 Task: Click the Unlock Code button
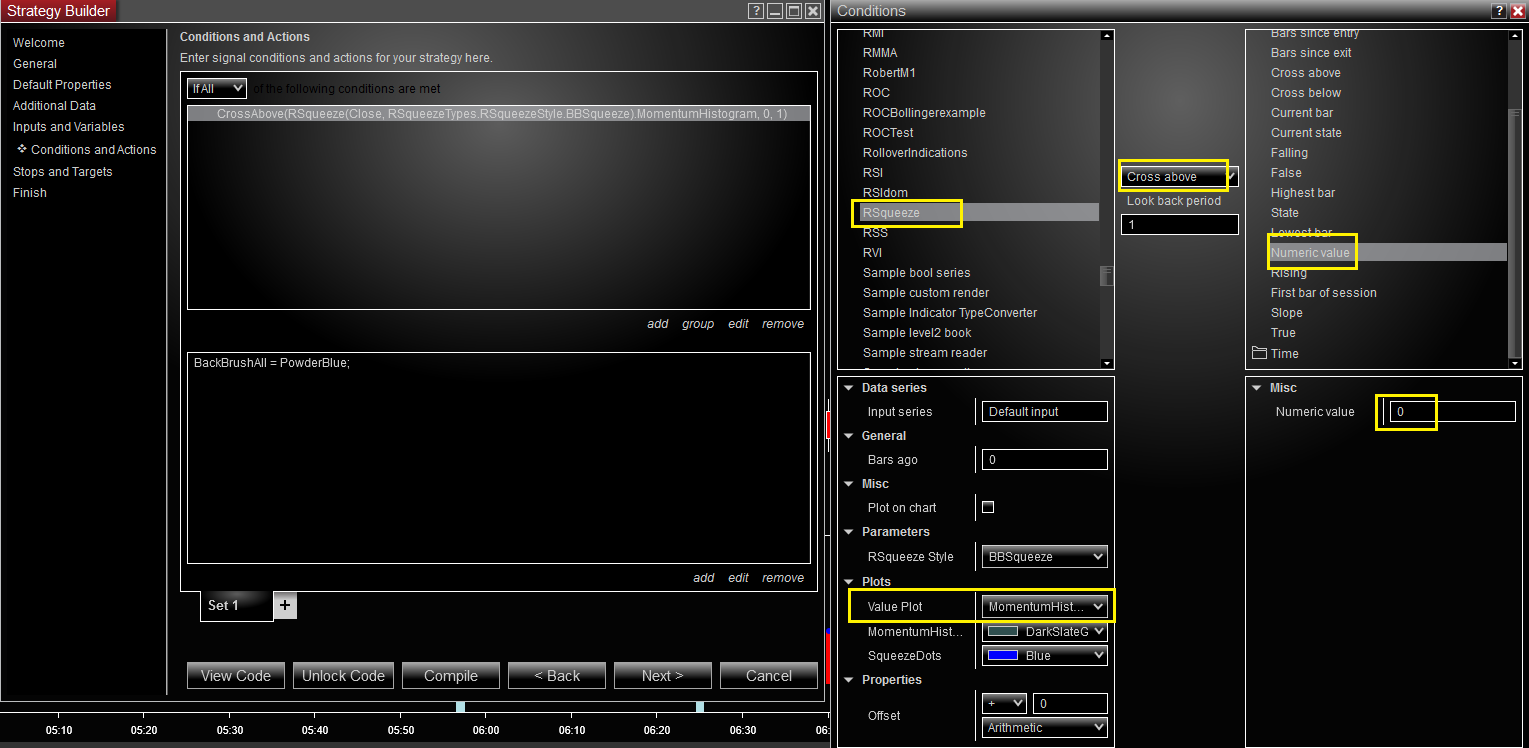(x=343, y=676)
